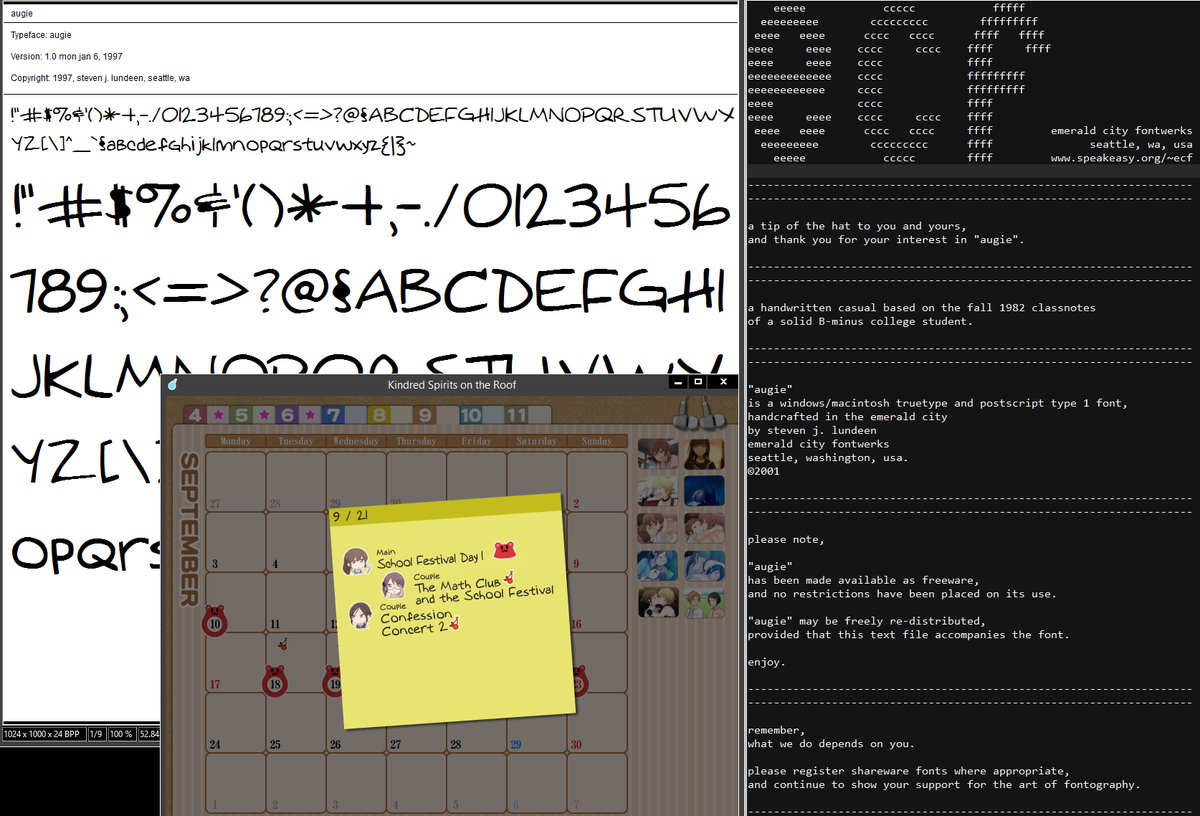Viewport: 1200px width, 816px height.
Task: Click the red bear marker on September 10
Action: pos(215,621)
